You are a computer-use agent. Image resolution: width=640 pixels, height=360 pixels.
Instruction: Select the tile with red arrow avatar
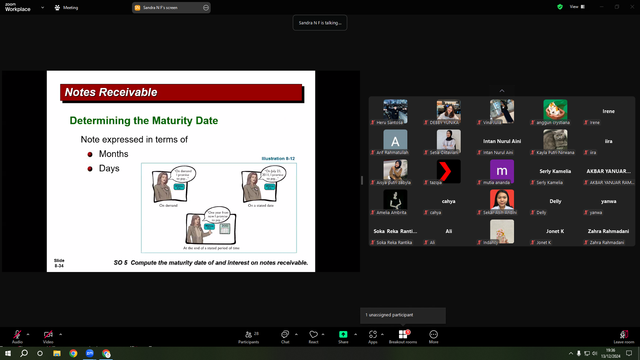tap(448, 171)
